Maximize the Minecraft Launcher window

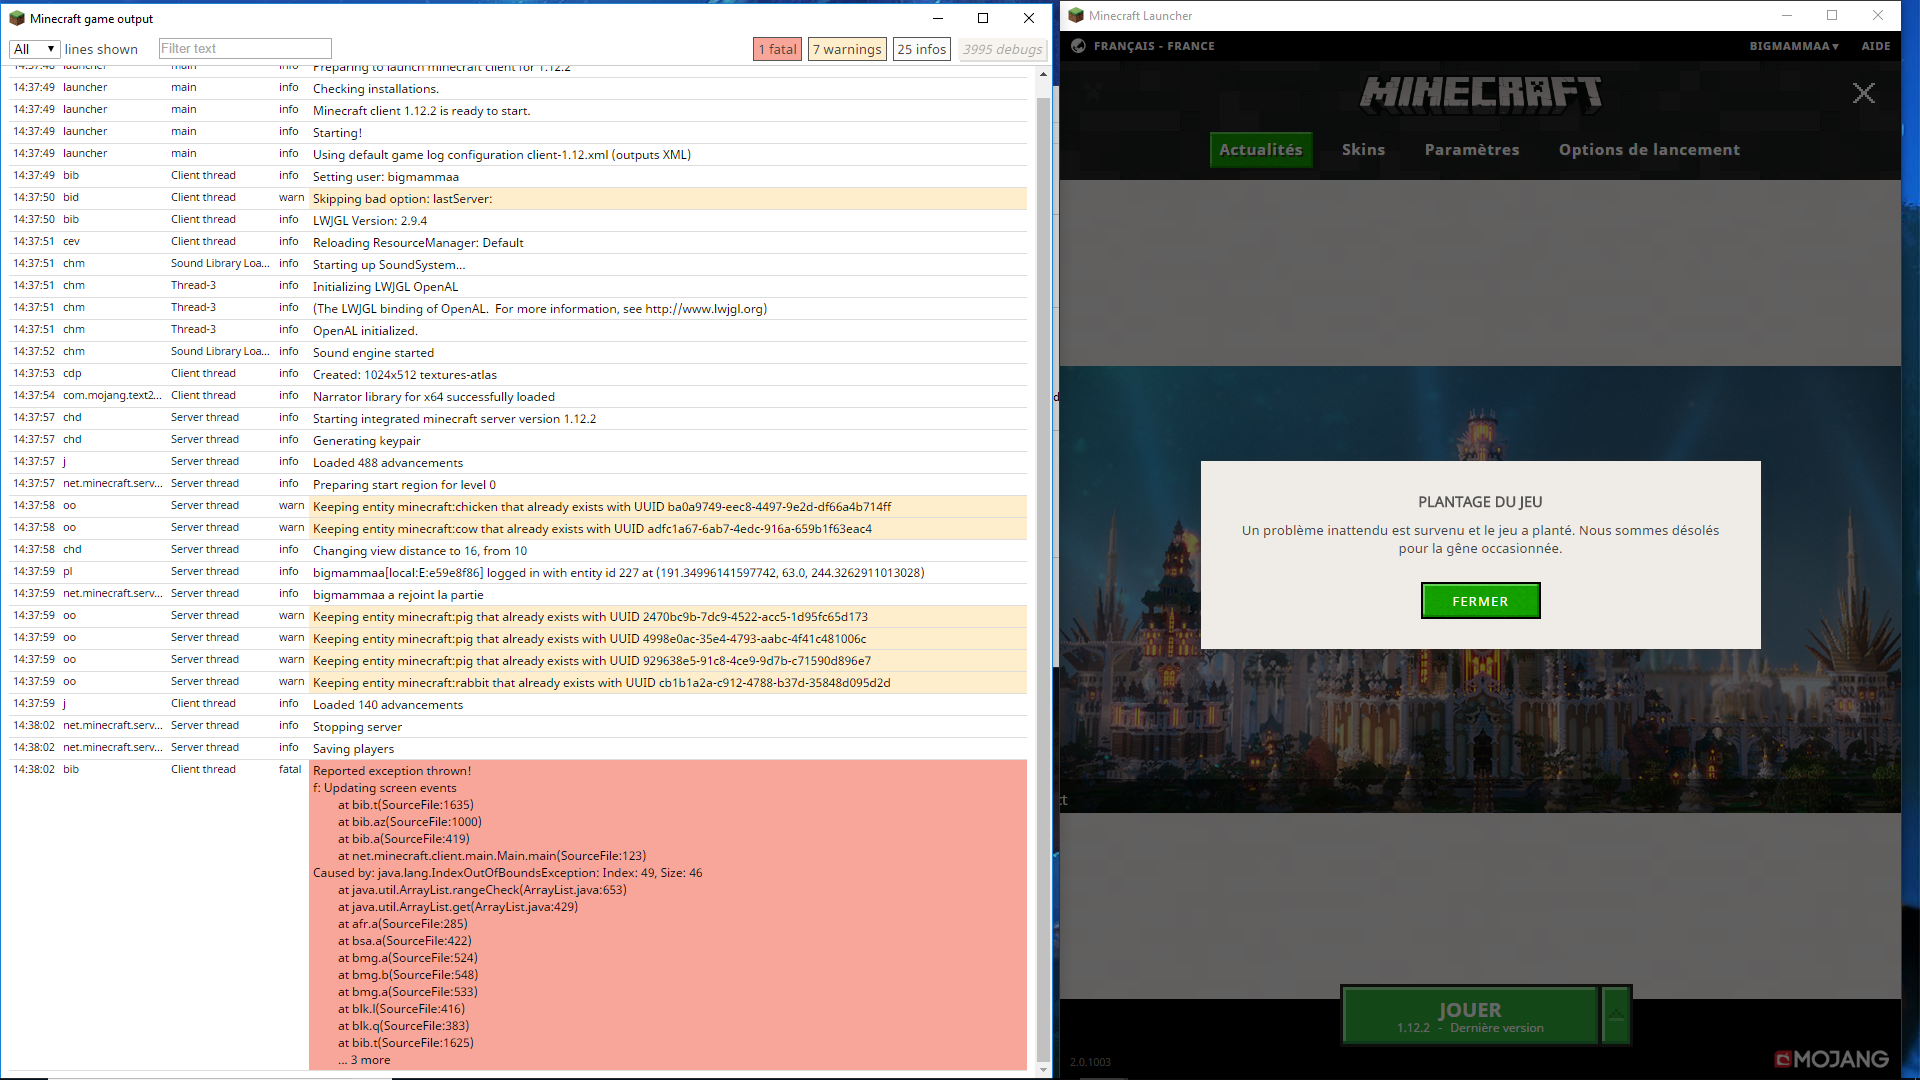coord(1832,15)
